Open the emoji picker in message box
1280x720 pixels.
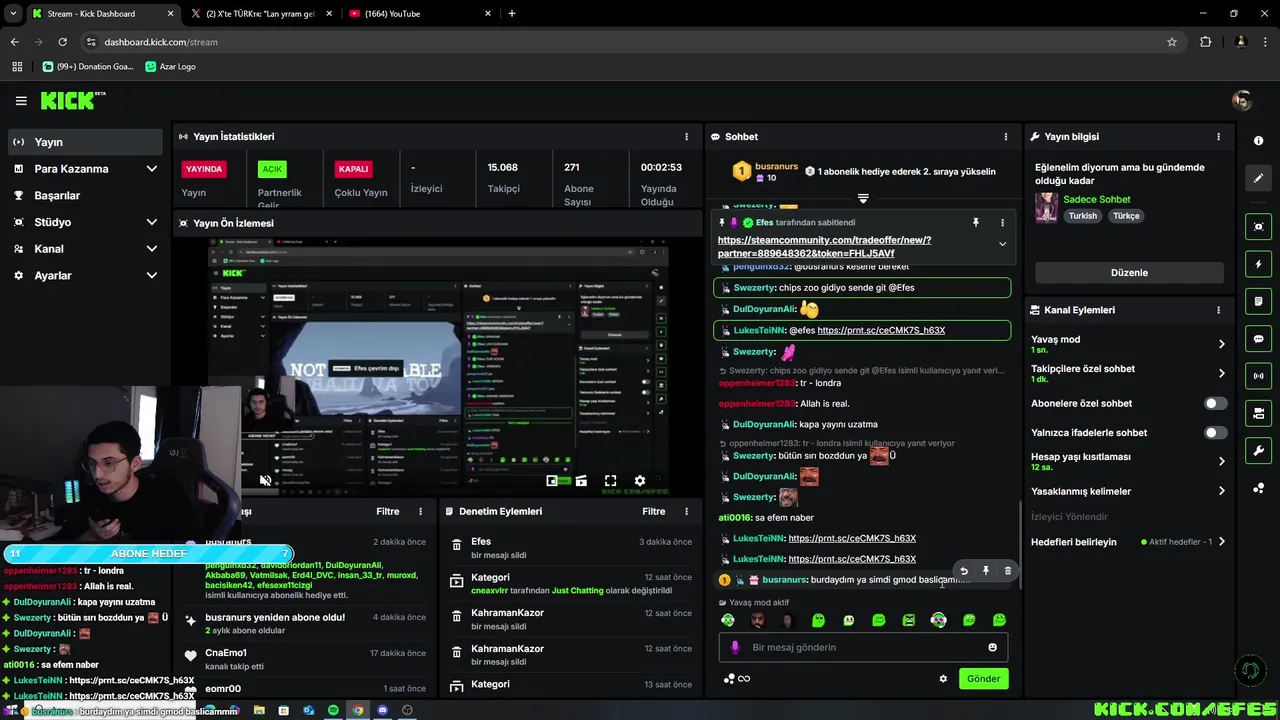point(992,647)
